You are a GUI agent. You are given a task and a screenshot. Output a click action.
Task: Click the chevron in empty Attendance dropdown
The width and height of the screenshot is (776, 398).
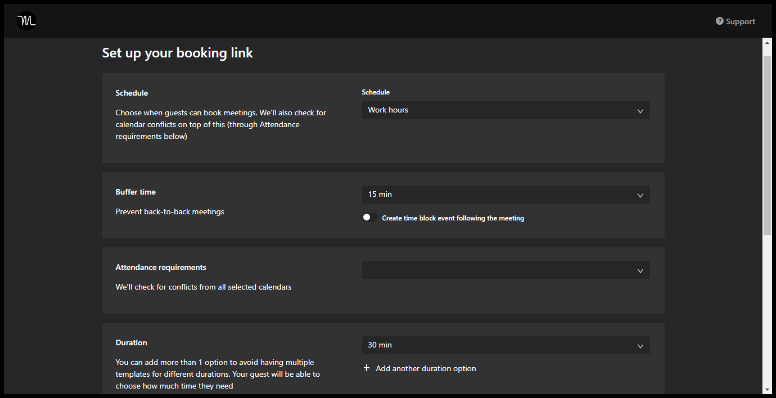[x=640, y=271]
